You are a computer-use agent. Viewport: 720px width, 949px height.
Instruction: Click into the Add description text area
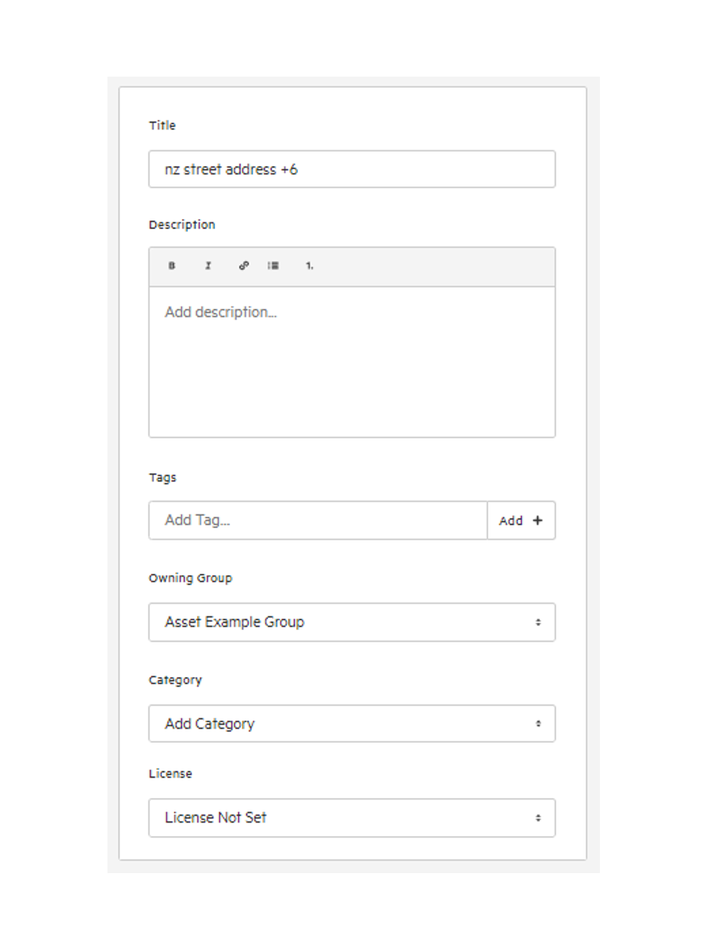pos(352,362)
